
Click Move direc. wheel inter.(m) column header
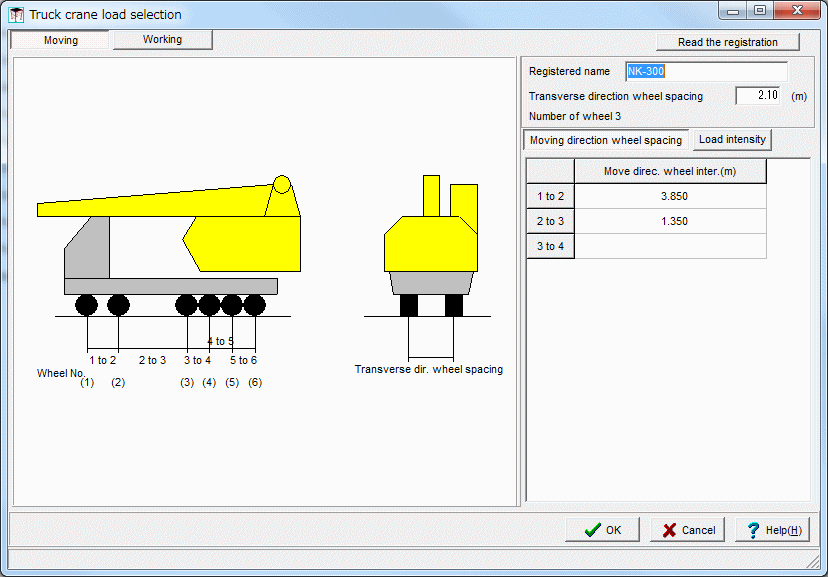click(x=670, y=172)
